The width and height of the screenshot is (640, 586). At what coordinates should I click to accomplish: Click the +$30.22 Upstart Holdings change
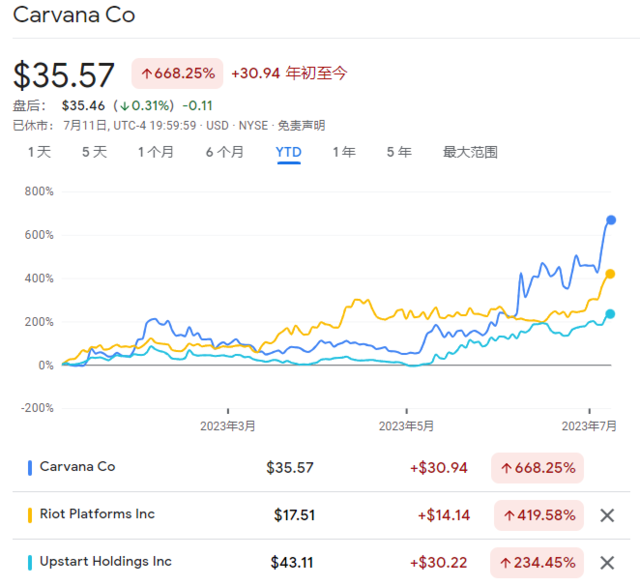click(438, 562)
